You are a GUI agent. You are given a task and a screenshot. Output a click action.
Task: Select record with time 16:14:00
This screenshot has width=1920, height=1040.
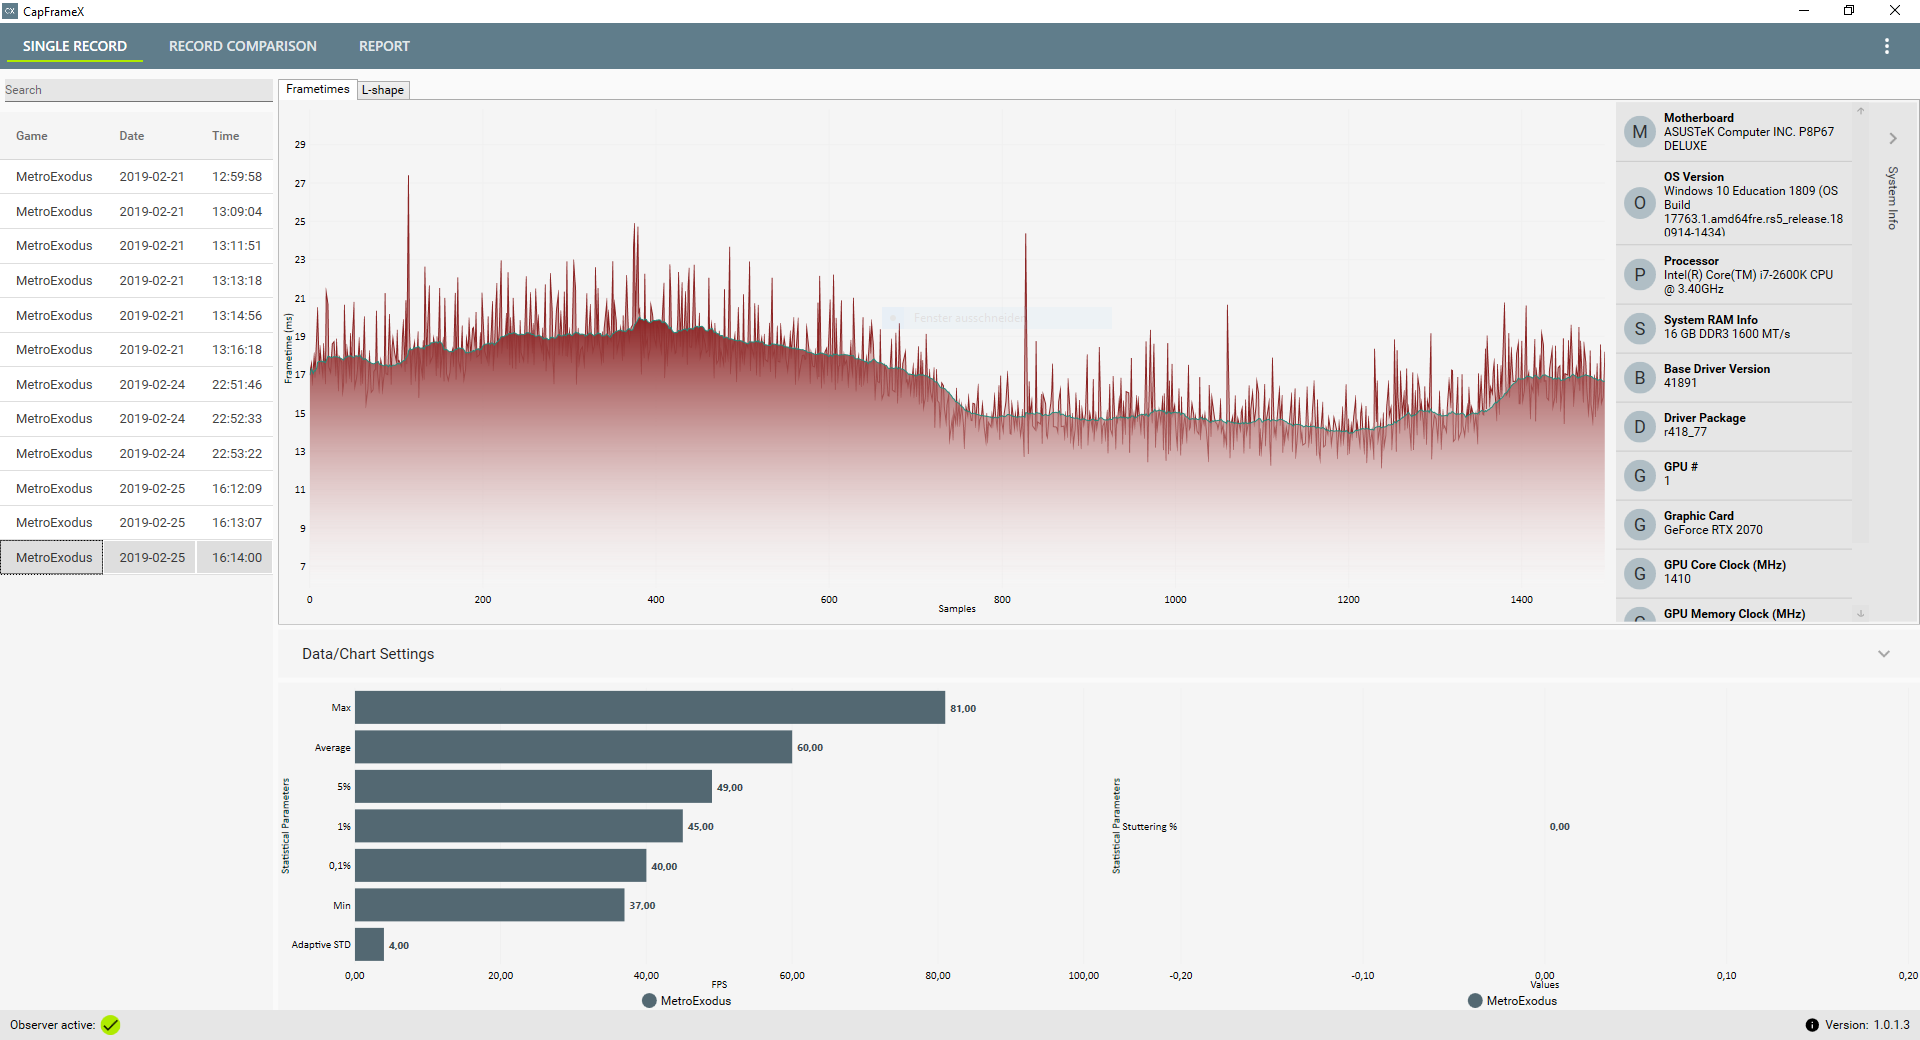(137, 558)
